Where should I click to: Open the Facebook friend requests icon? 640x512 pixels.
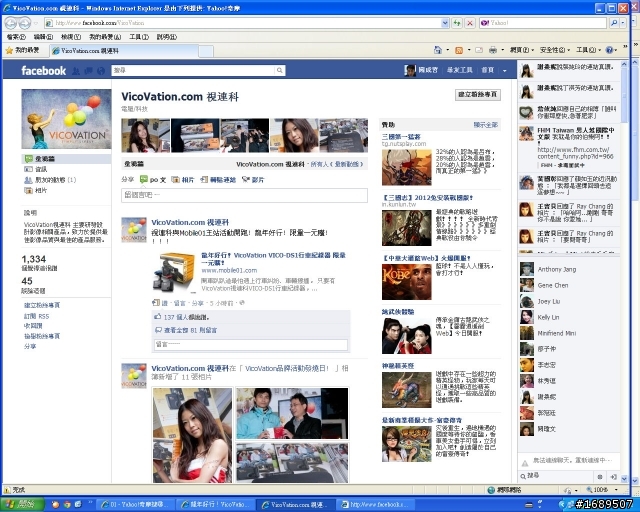click(76, 71)
